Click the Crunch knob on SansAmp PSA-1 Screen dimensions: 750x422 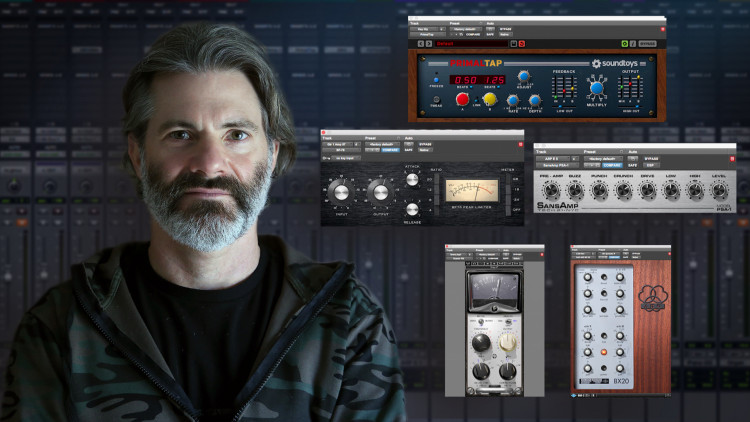(x=623, y=191)
